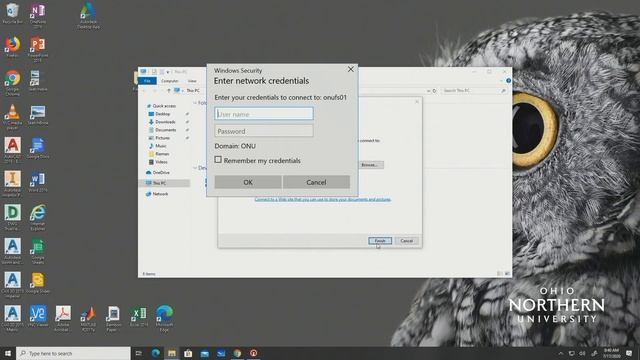Image resolution: width=640 pixels, height=360 pixels.
Task: Launch Internet Explorer desktop shortcut
Action: tap(38, 217)
